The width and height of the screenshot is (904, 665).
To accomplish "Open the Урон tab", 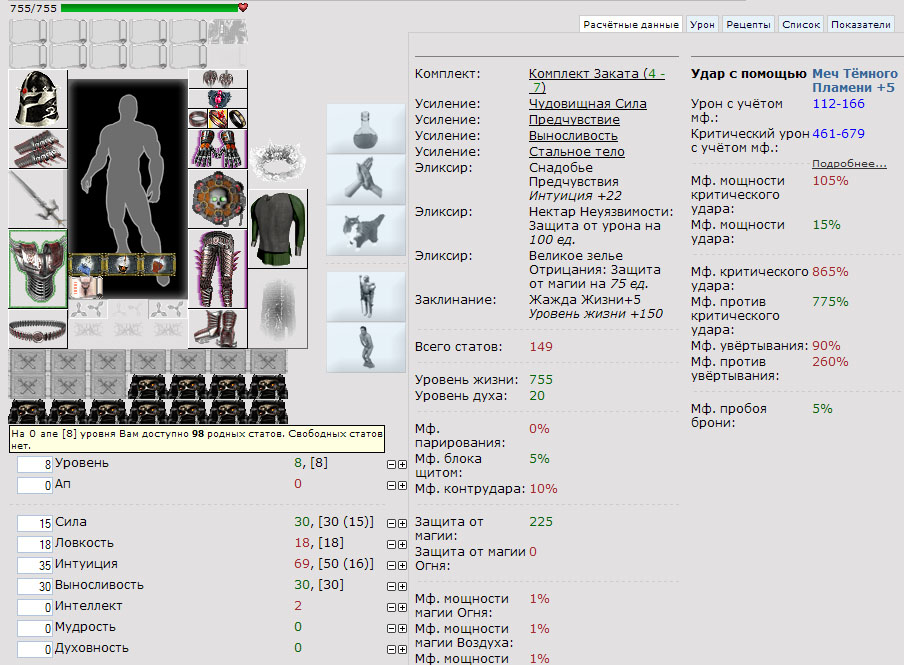I will tap(702, 24).
